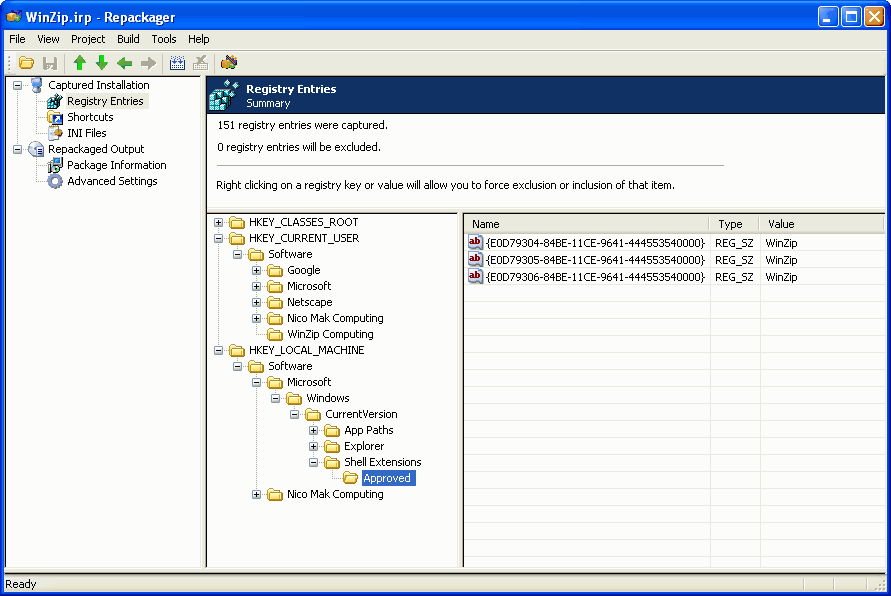Open Package Information under Repackaged Output
The width and height of the screenshot is (891, 596).
click(116, 165)
